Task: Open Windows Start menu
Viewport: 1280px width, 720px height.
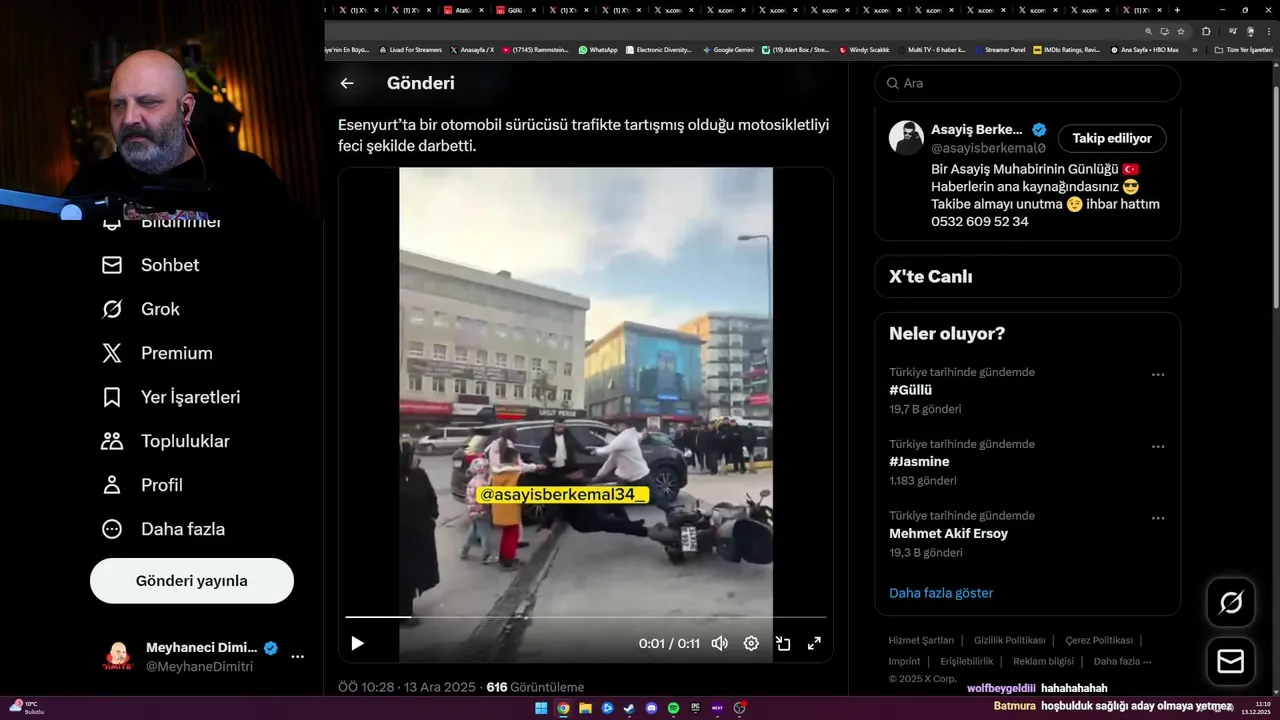Action: point(541,708)
